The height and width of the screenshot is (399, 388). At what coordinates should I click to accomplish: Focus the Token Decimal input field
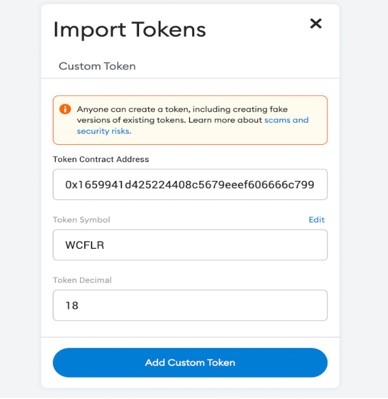190,305
